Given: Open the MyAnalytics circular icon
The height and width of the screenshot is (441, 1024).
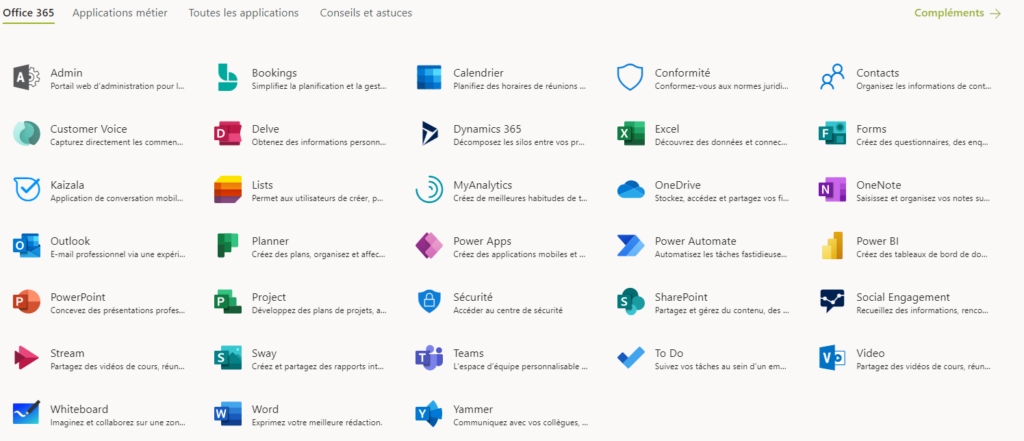Looking at the screenshot, I should [429, 190].
